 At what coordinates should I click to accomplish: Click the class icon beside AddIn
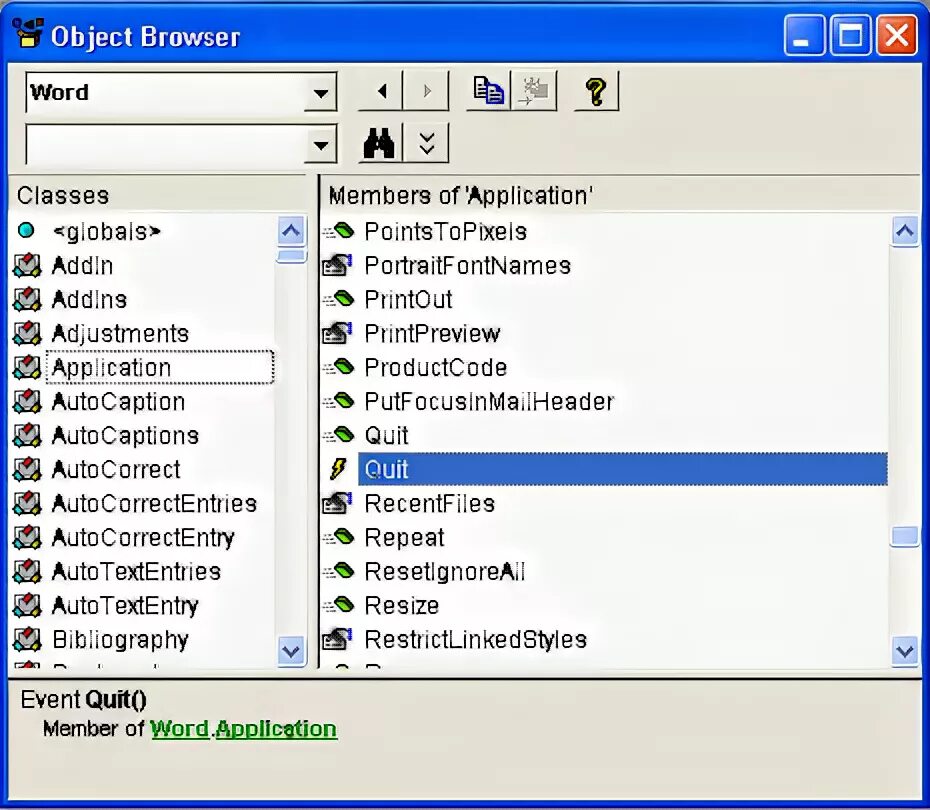click(x=27, y=266)
